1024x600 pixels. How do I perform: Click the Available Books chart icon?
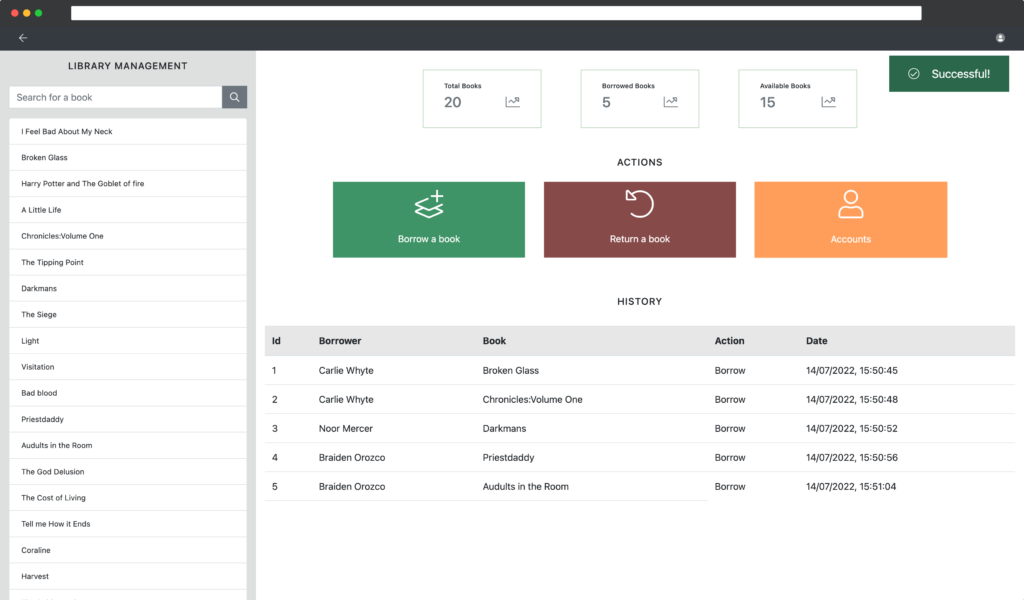[x=828, y=102]
